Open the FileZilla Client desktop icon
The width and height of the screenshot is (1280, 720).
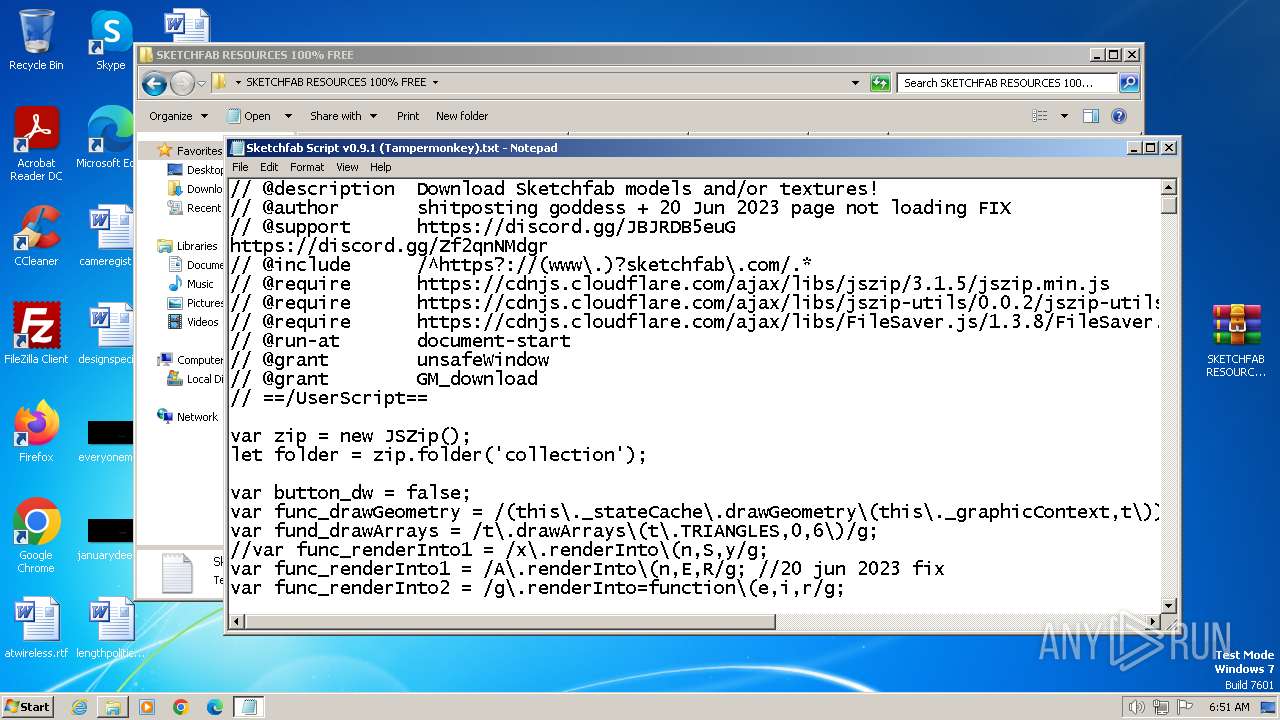(36, 334)
